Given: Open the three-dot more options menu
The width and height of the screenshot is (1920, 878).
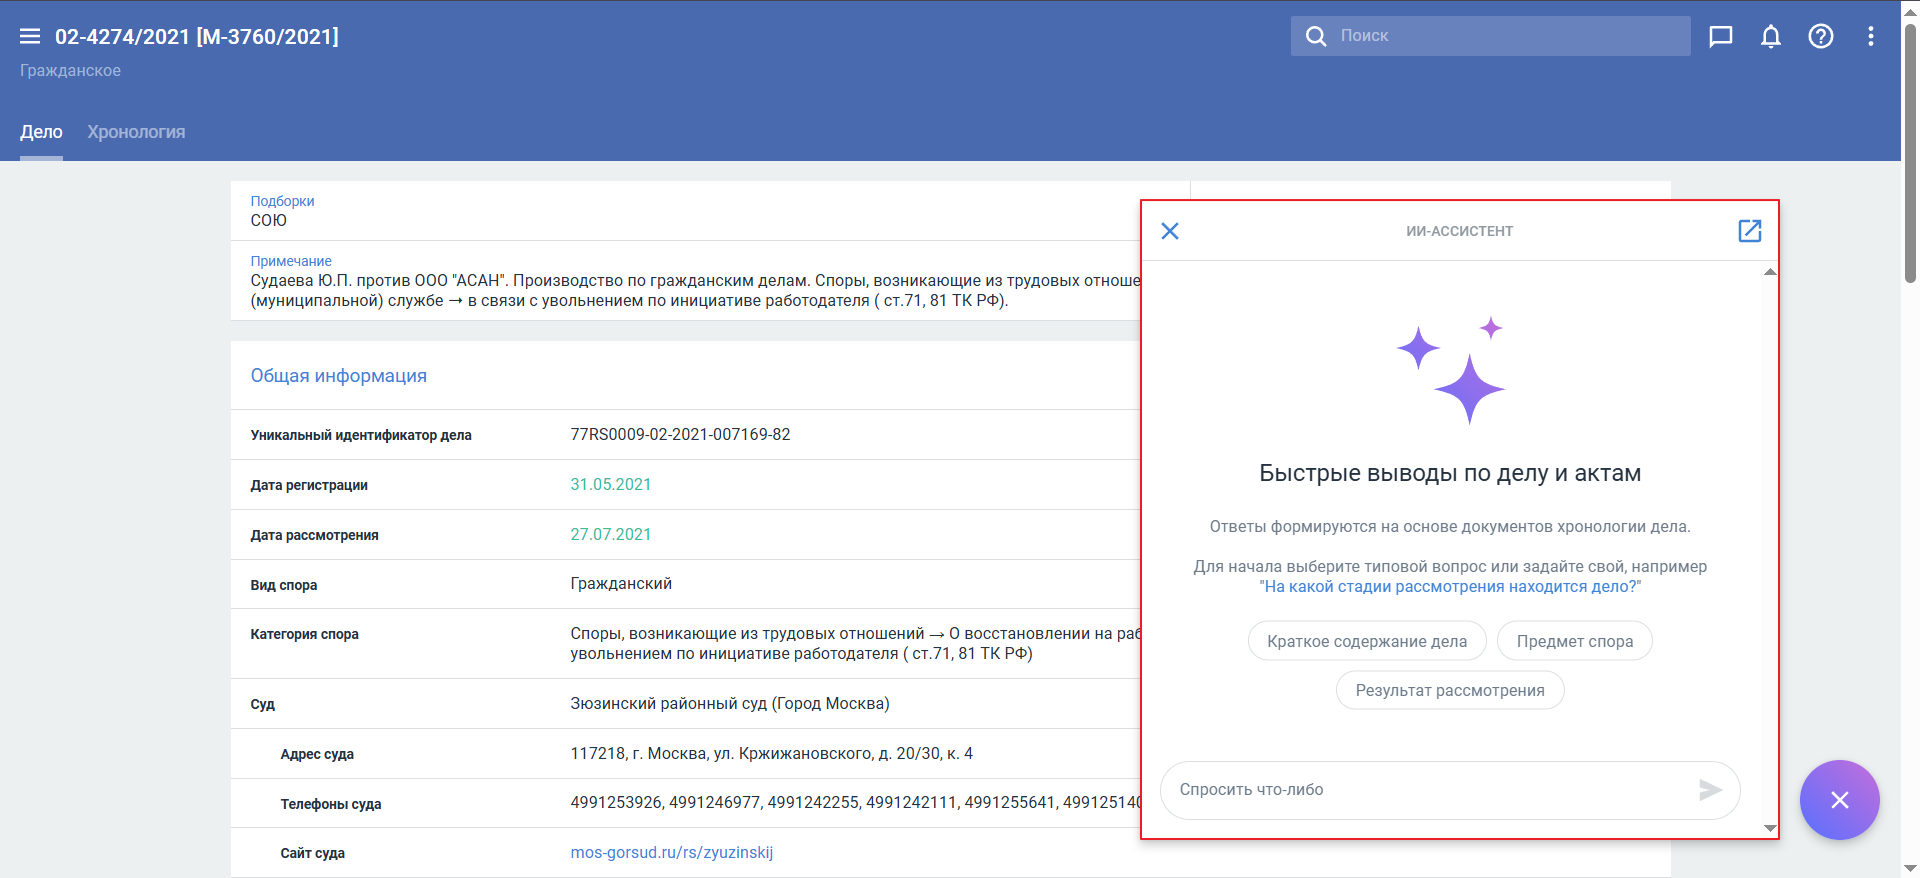Looking at the screenshot, I should point(1870,36).
